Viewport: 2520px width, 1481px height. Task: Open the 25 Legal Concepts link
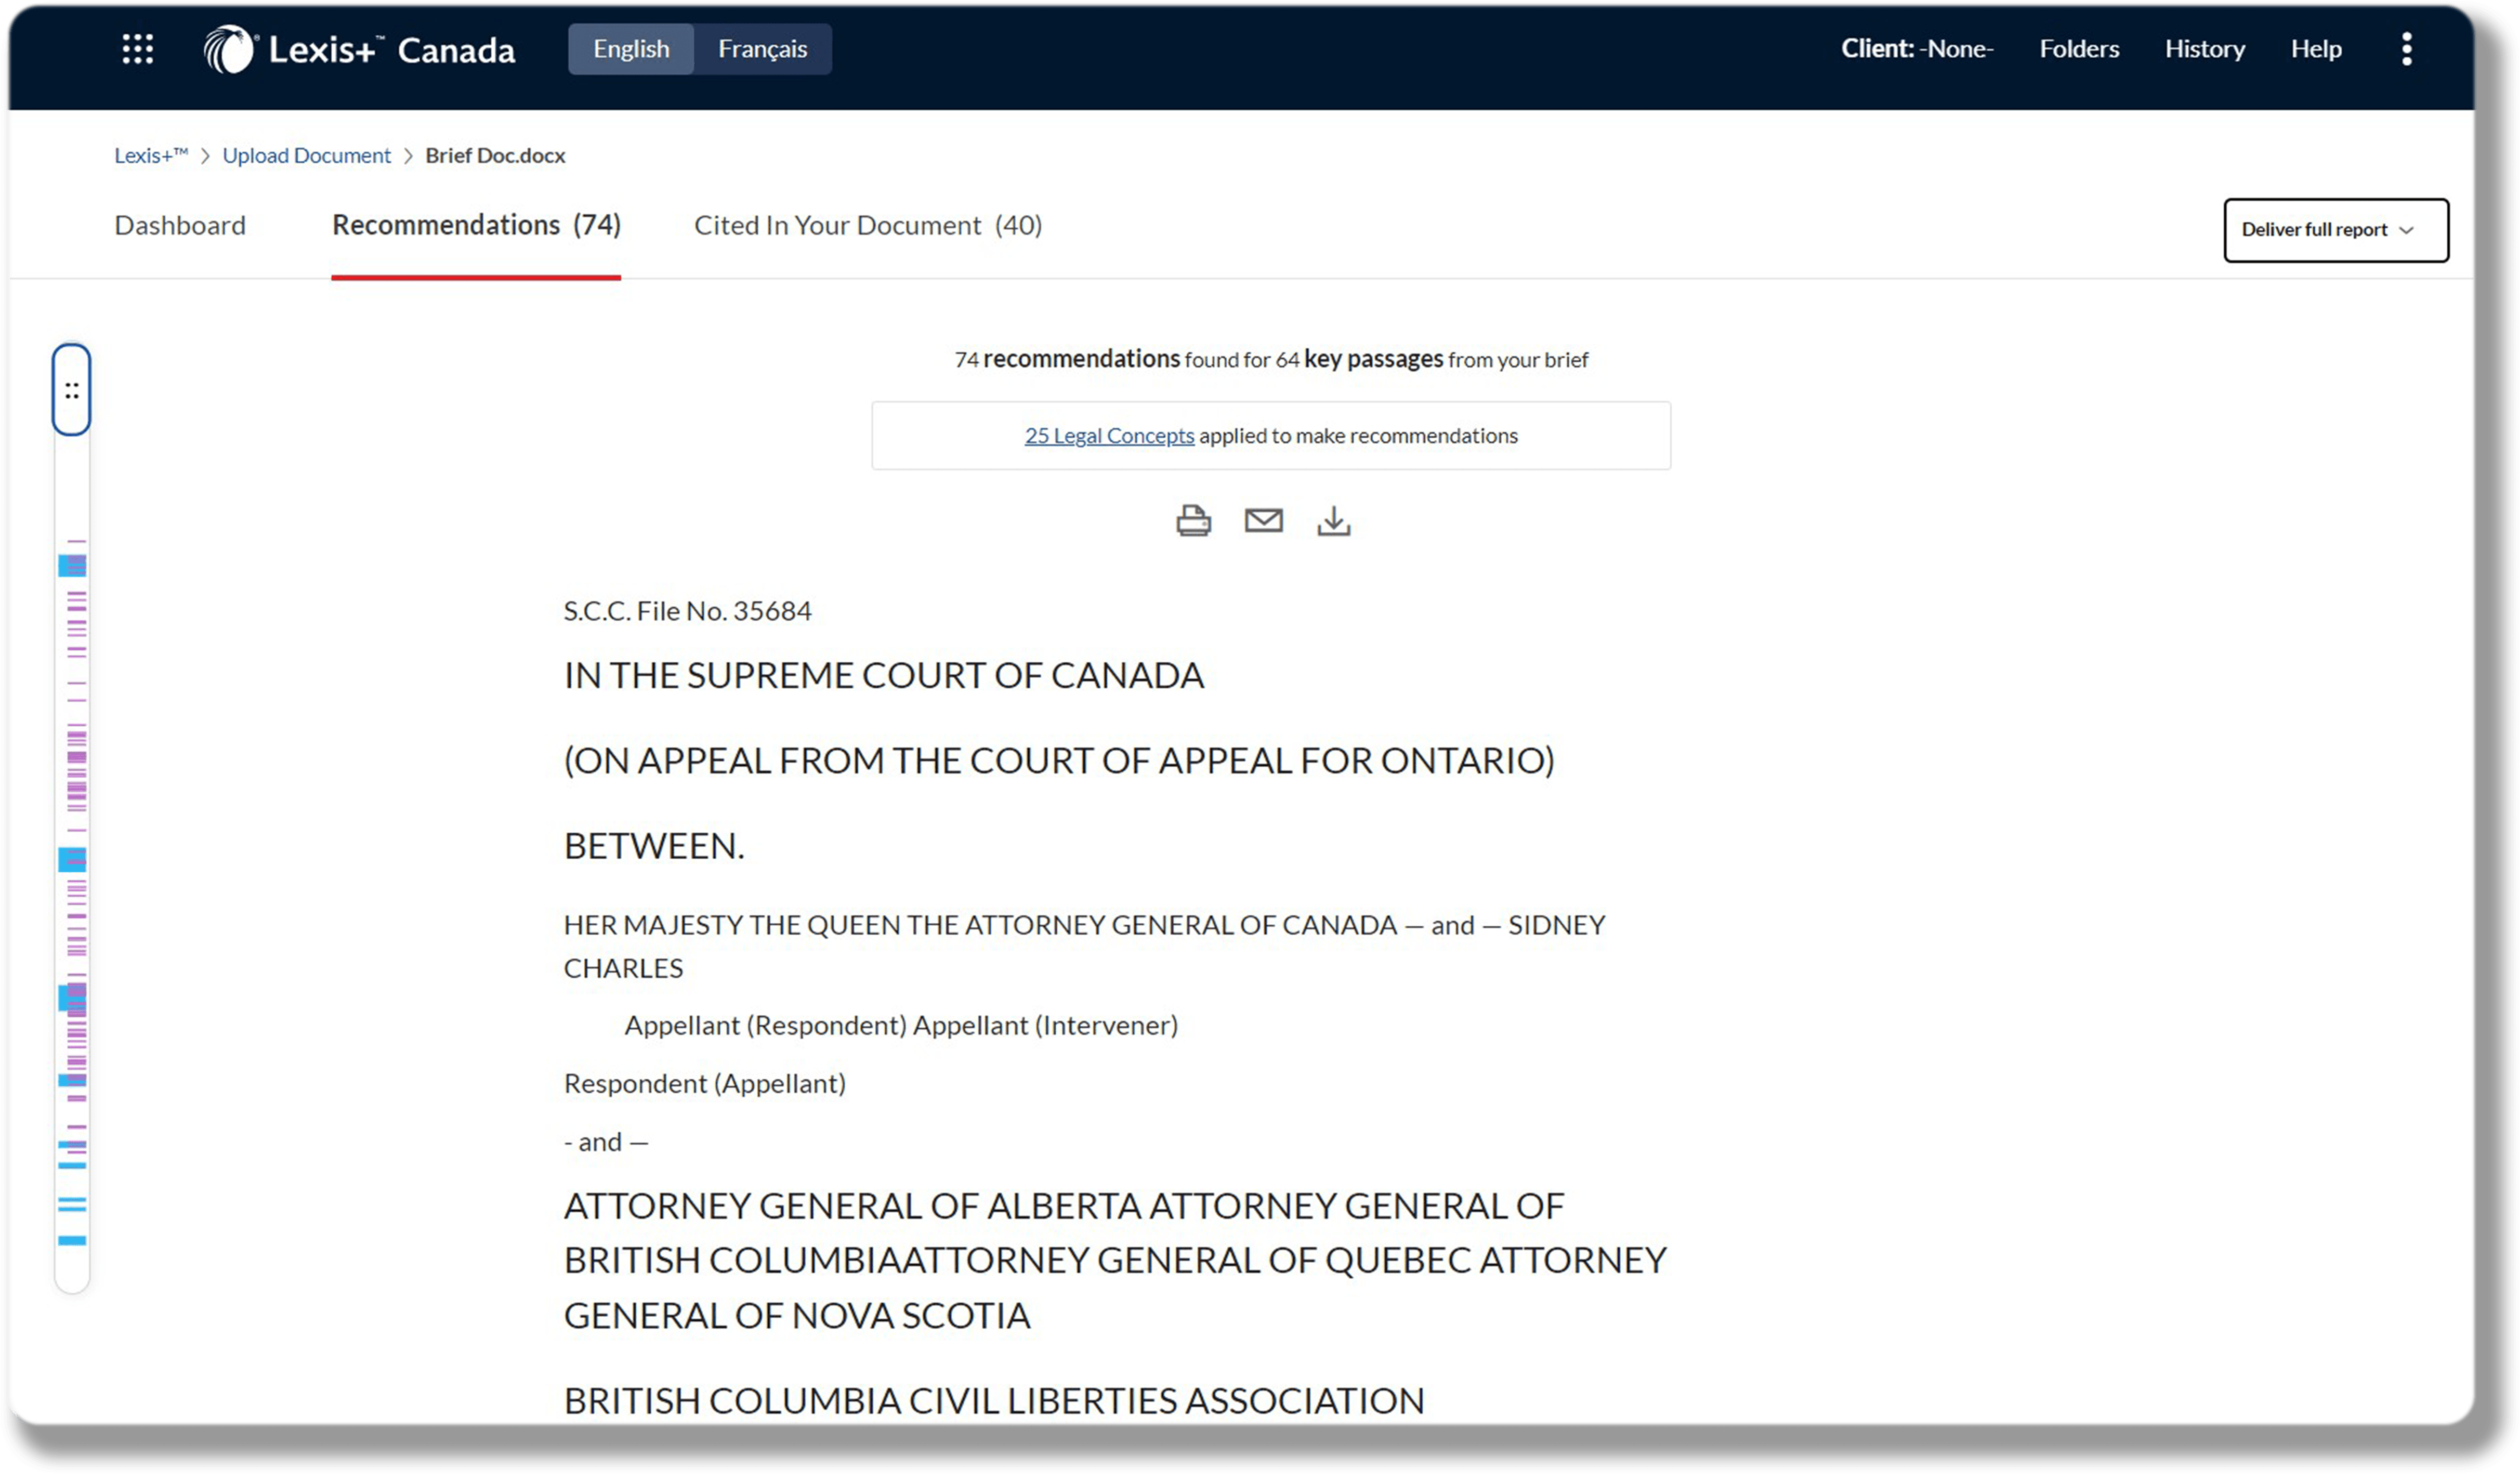point(1108,435)
